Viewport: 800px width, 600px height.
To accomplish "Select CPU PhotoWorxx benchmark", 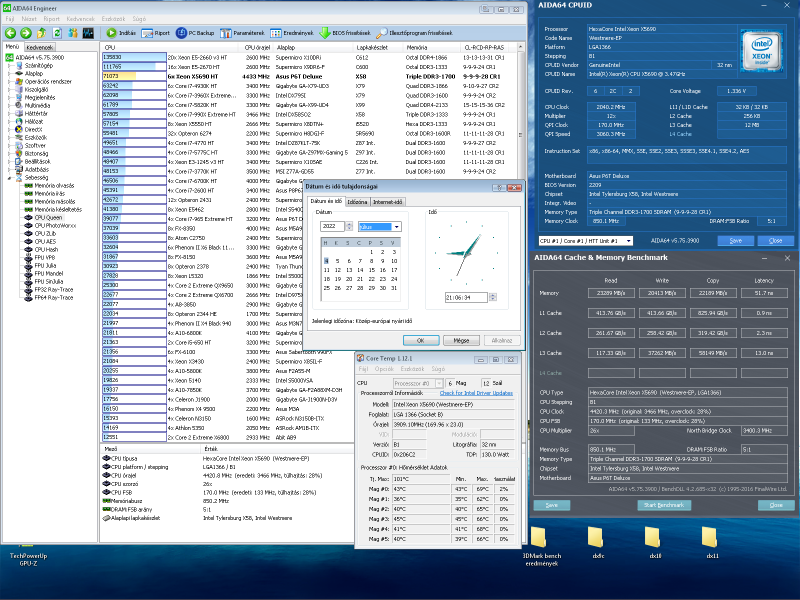I will click(x=55, y=226).
